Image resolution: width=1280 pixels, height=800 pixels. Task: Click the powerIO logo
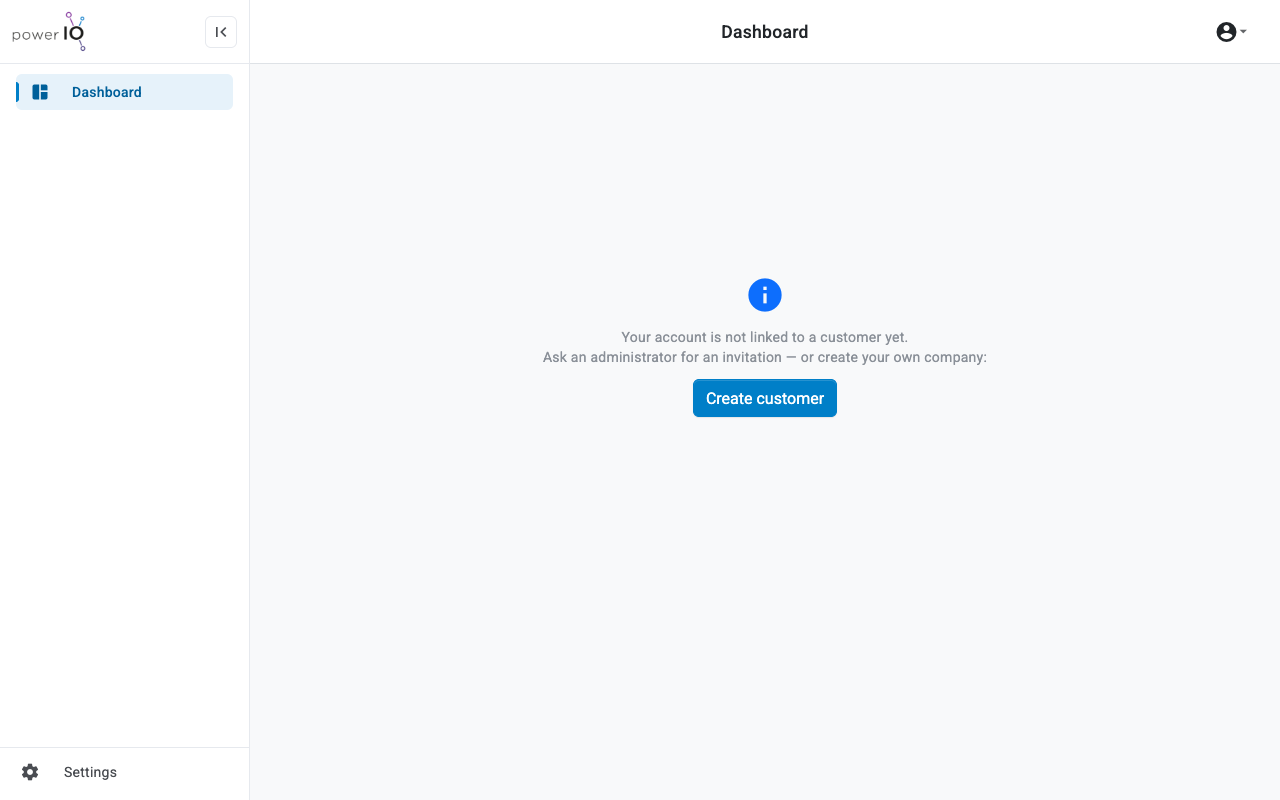click(x=49, y=32)
